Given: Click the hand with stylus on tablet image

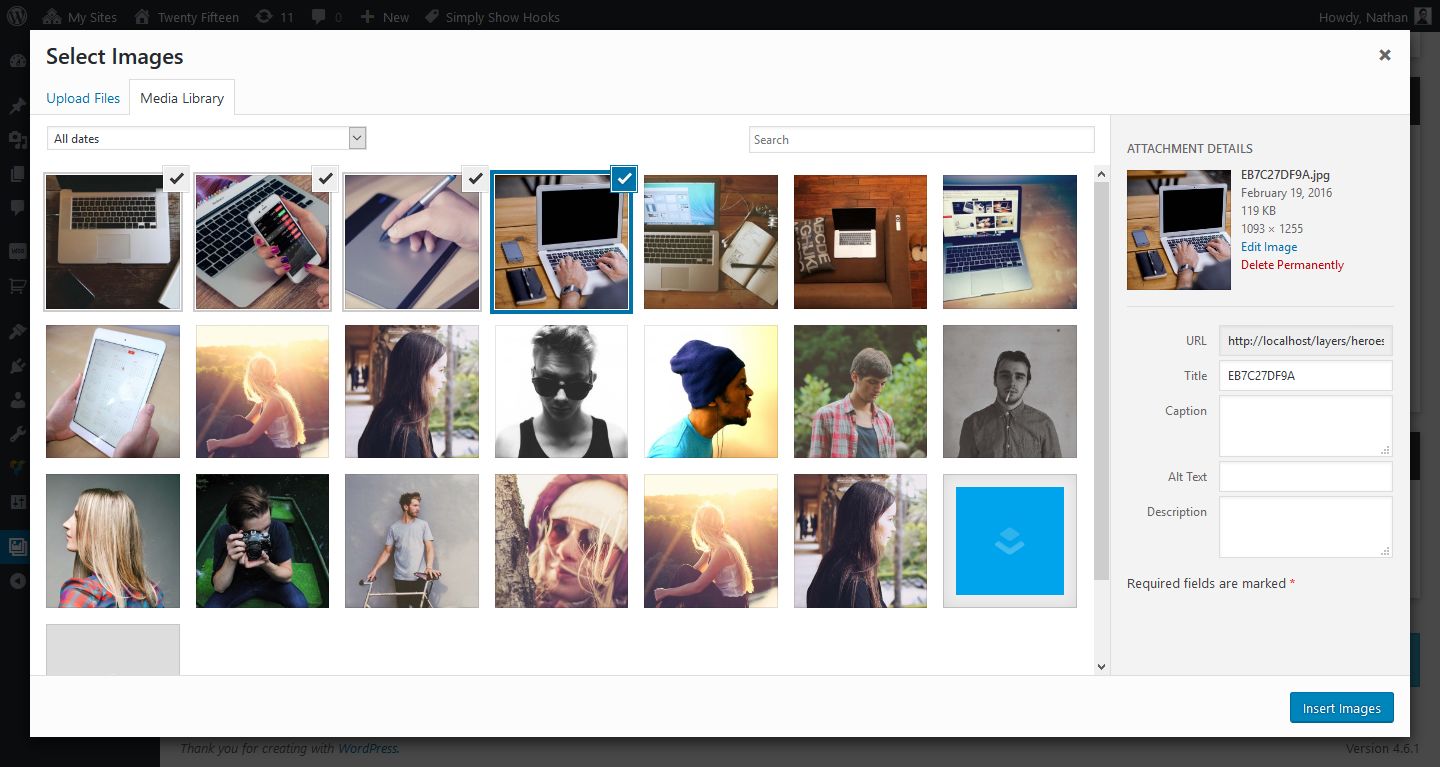Looking at the screenshot, I should click(412, 242).
